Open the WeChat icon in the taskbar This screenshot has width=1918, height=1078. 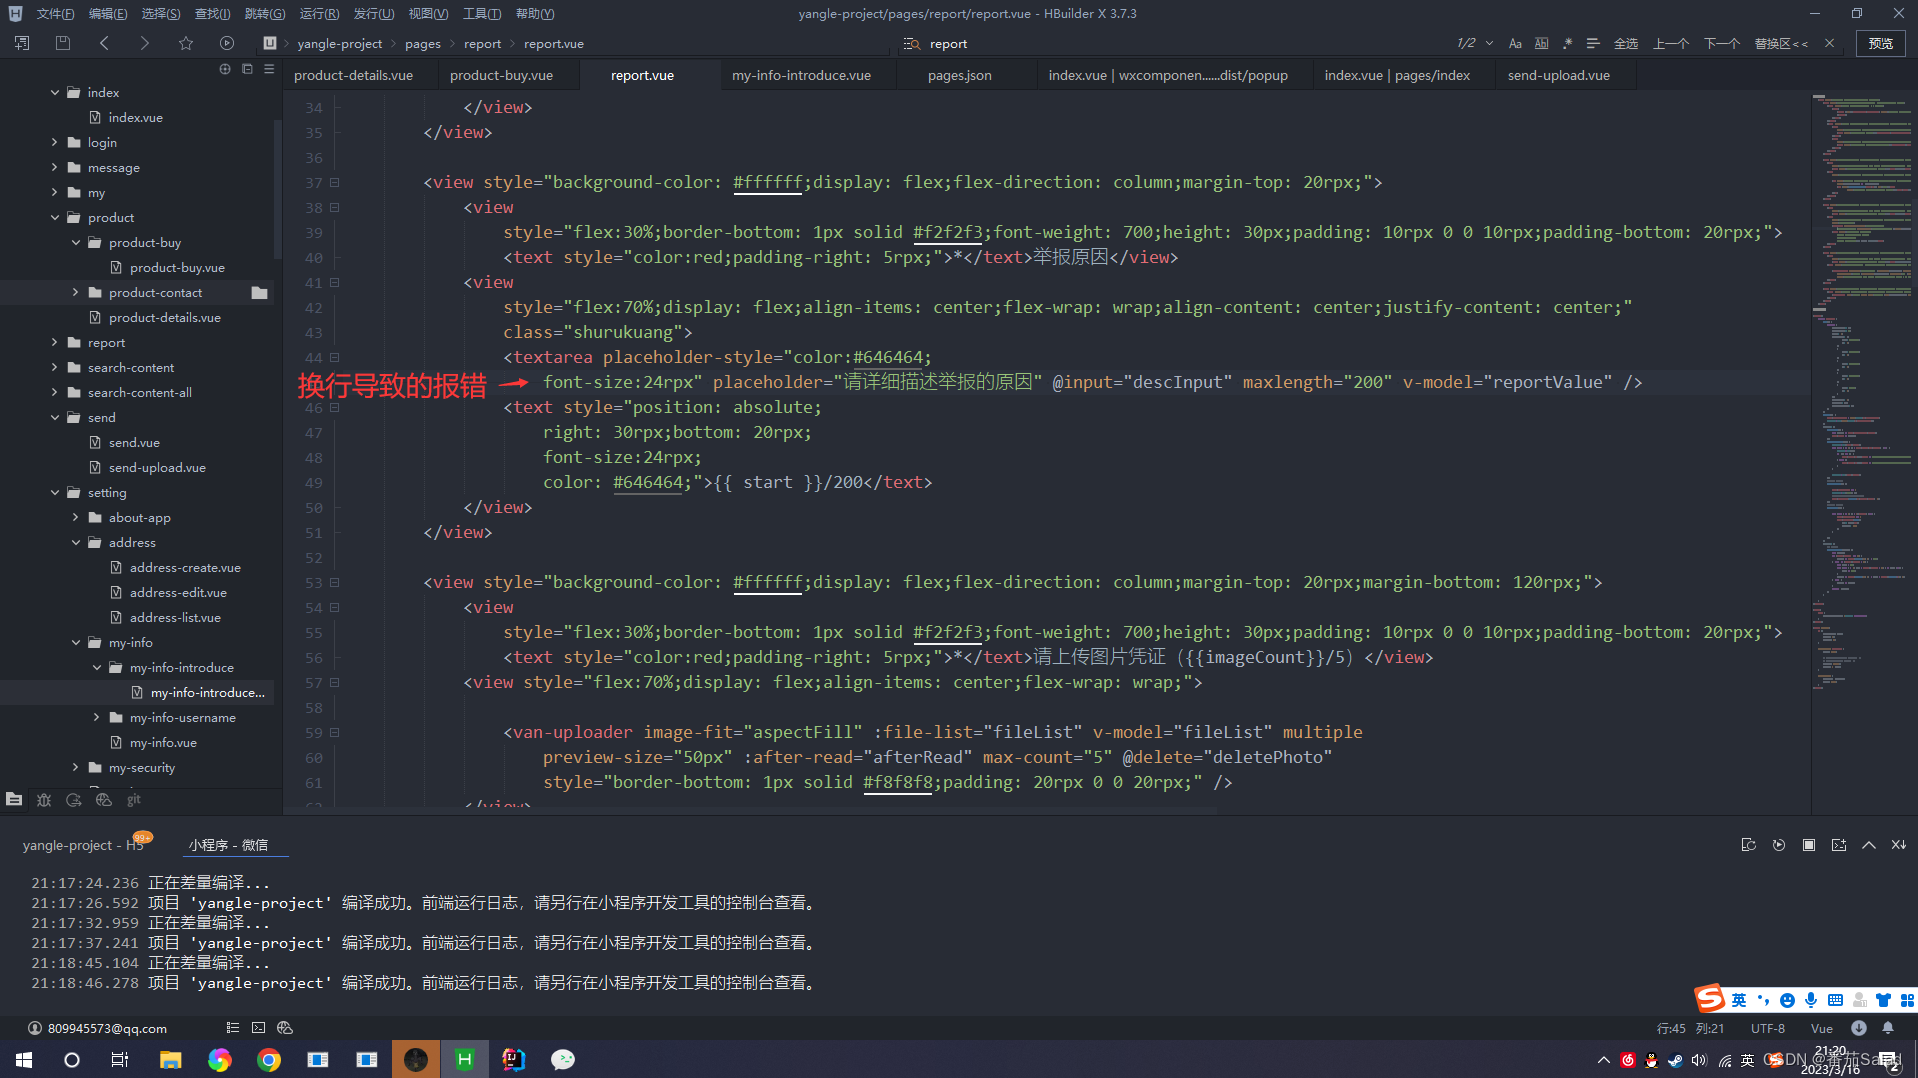pyautogui.click(x=563, y=1060)
